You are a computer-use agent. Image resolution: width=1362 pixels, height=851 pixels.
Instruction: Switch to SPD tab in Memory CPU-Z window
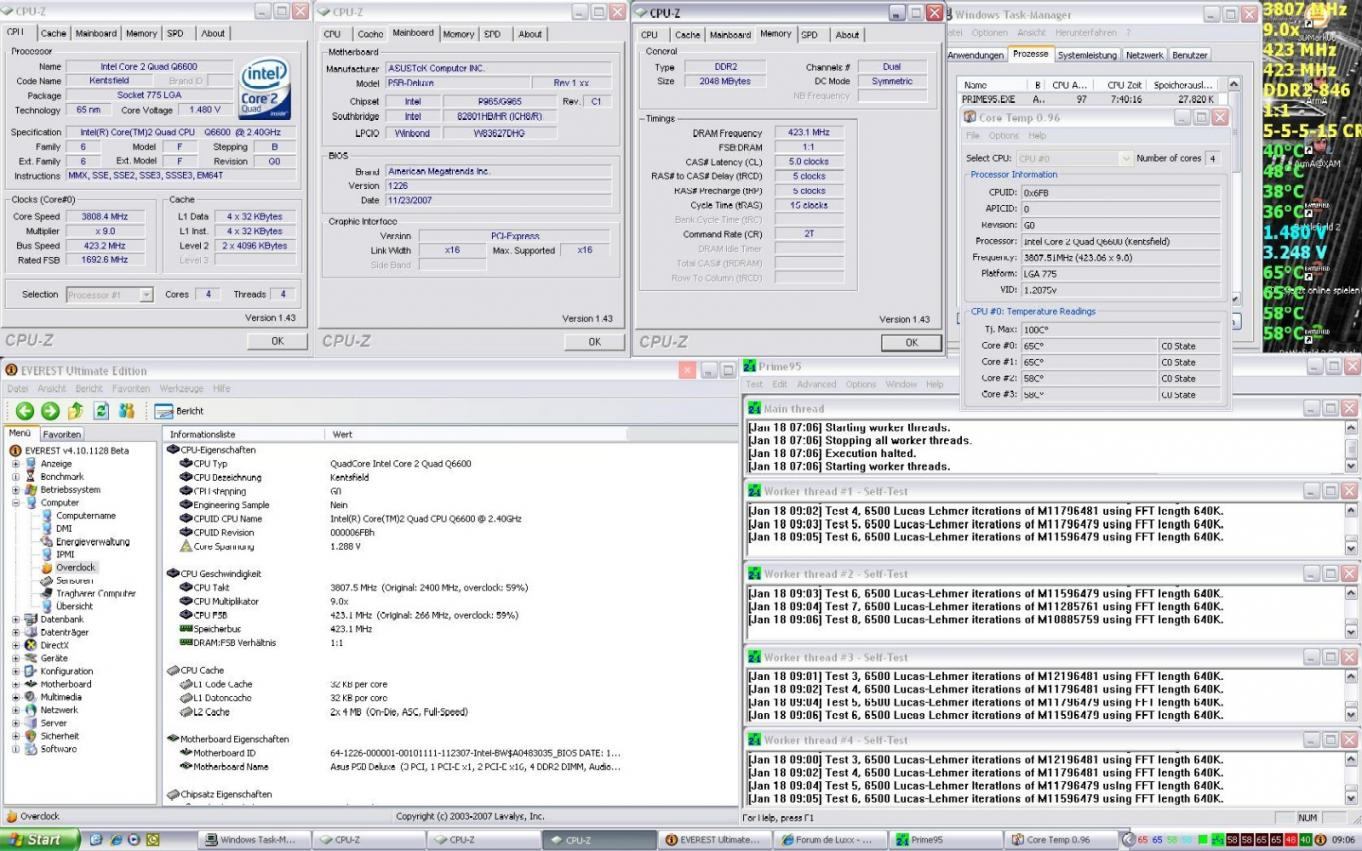[x=809, y=35]
